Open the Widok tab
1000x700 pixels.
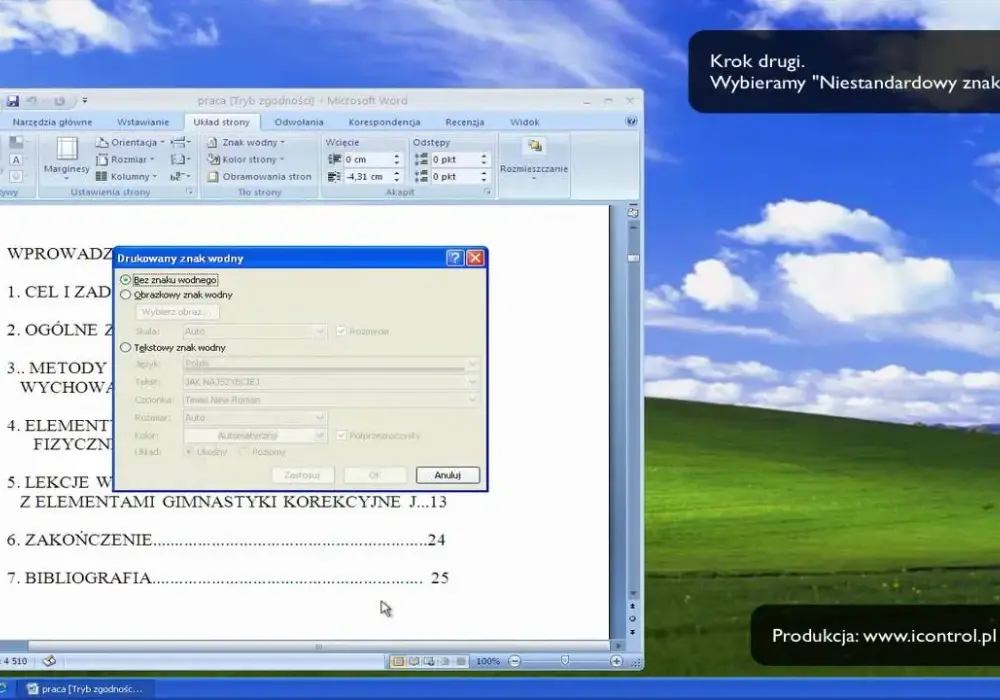pos(524,122)
